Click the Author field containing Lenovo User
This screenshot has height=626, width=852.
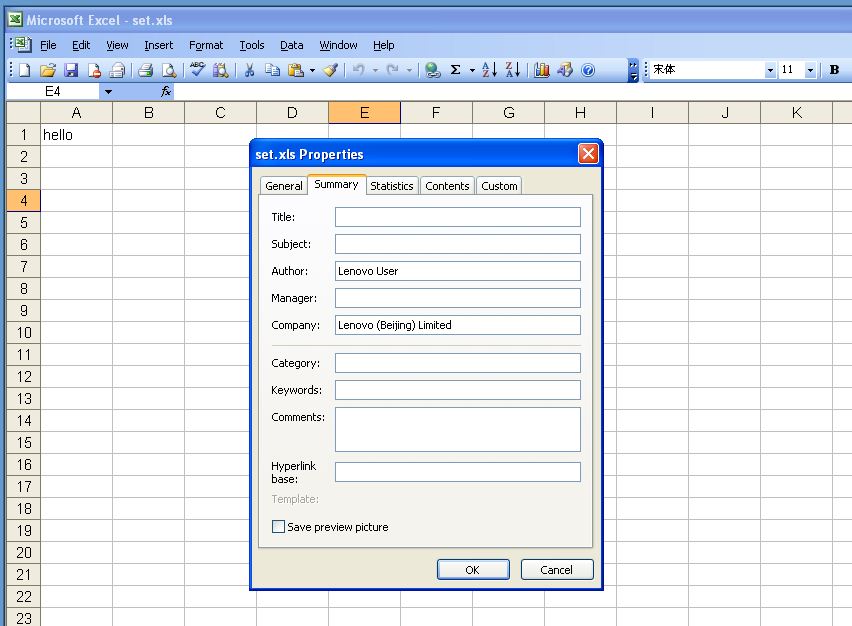458,271
